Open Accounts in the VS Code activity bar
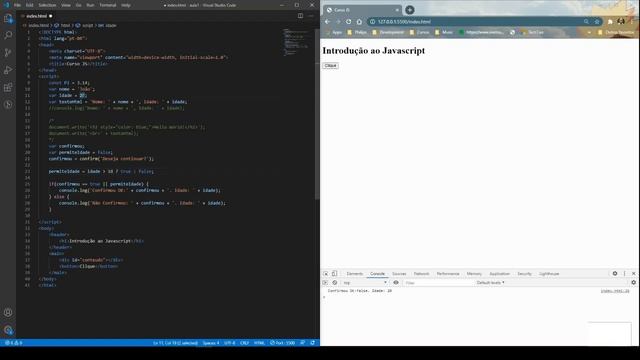Screen dimensions: 640x360 tap(8, 313)
